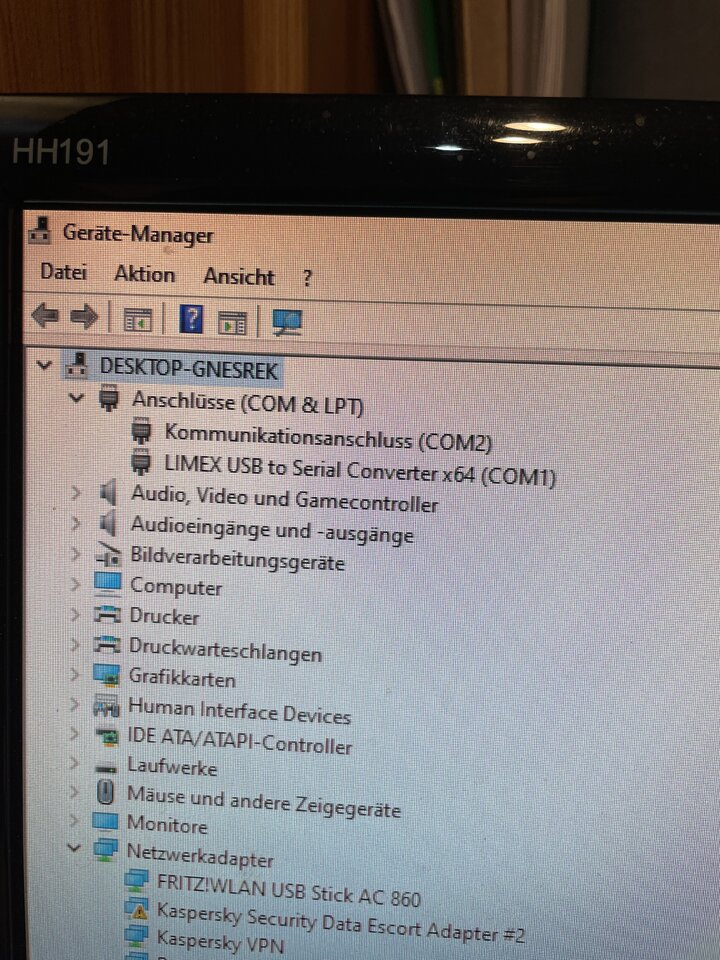Image resolution: width=720 pixels, height=960 pixels.
Task: Click the Netzwerkadapter network icon
Action: [x=105, y=849]
